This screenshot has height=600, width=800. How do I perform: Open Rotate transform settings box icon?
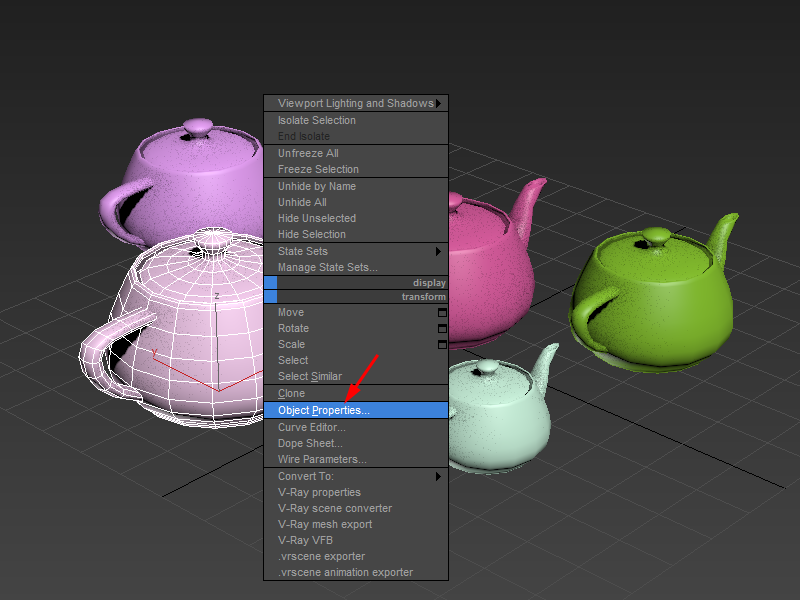click(x=442, y=329)
